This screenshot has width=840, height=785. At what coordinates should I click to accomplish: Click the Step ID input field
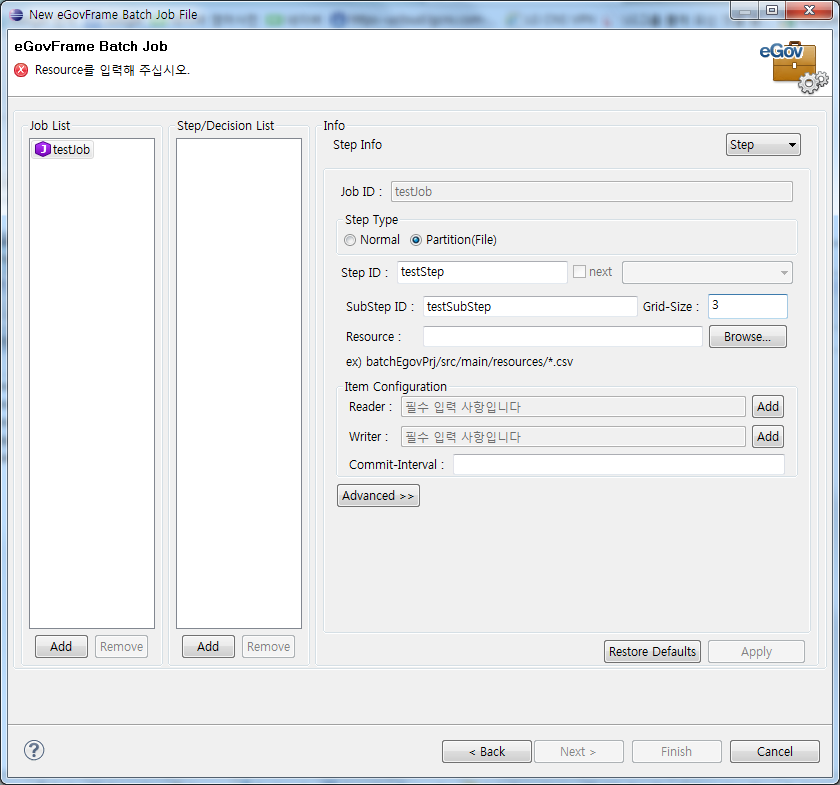482,272
